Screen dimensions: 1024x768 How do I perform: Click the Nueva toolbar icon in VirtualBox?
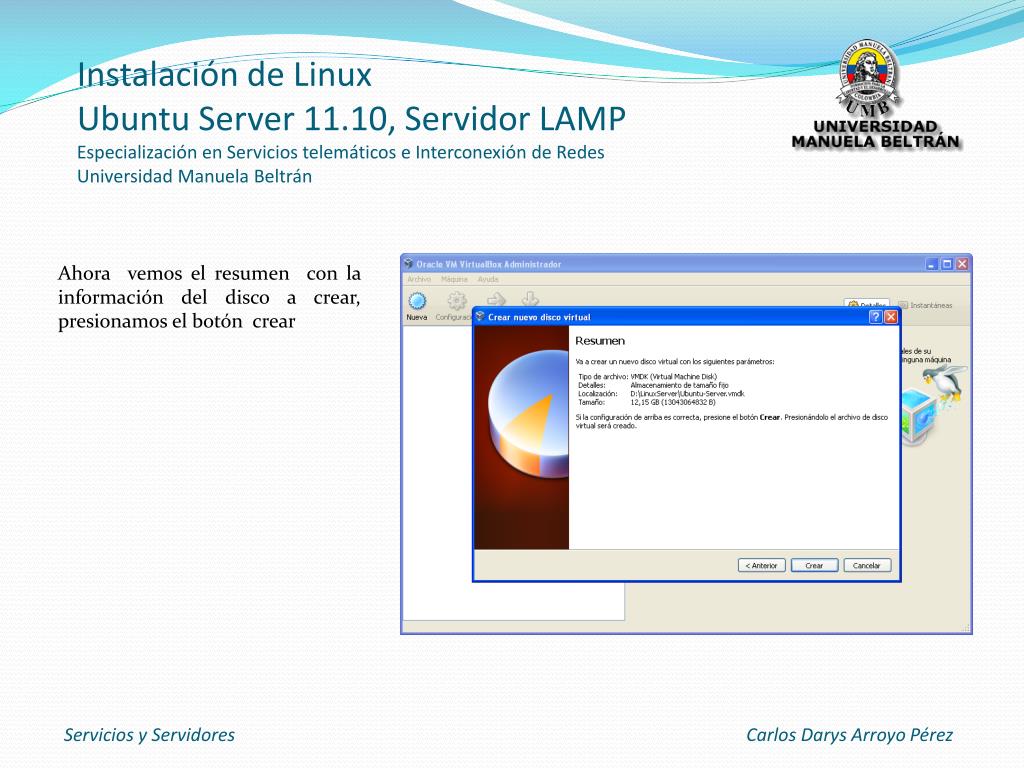417,306
